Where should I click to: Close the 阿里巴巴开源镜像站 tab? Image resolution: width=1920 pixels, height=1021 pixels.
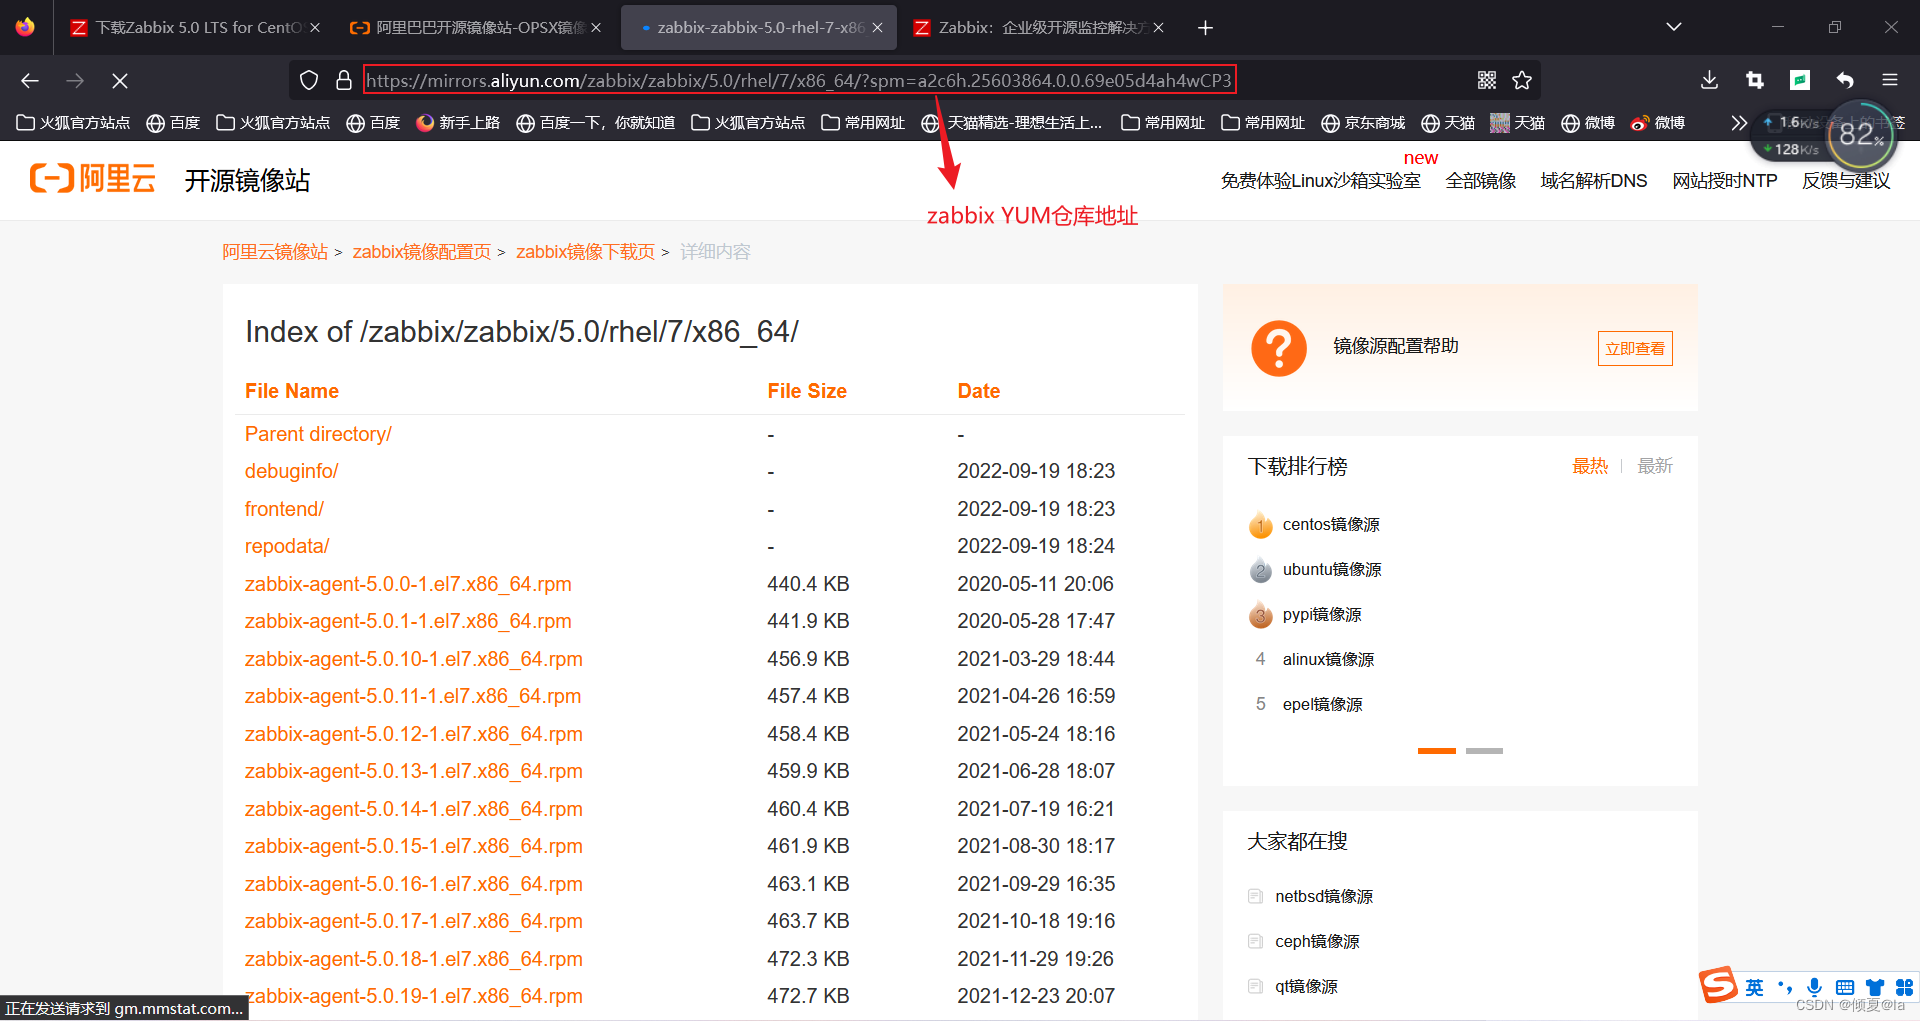[596, 28]
